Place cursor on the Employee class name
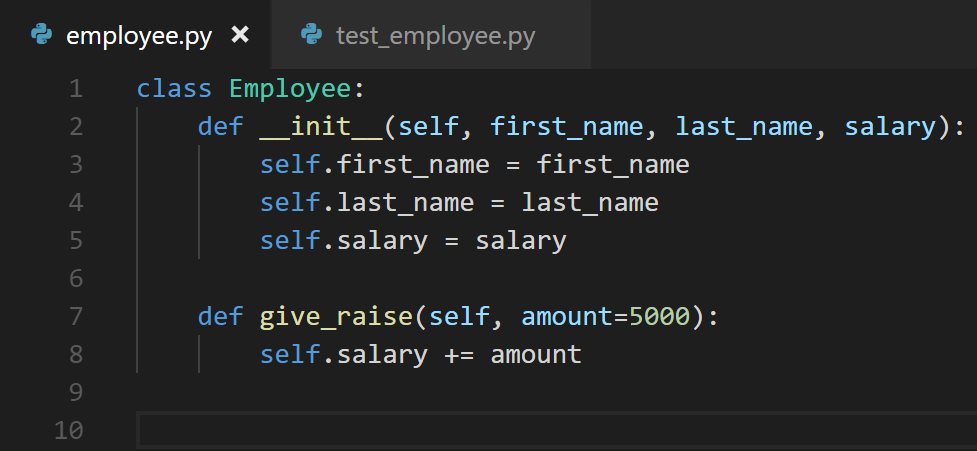This screenshot has height=451, width=977. pyautogui.click(x=290, y=88)
